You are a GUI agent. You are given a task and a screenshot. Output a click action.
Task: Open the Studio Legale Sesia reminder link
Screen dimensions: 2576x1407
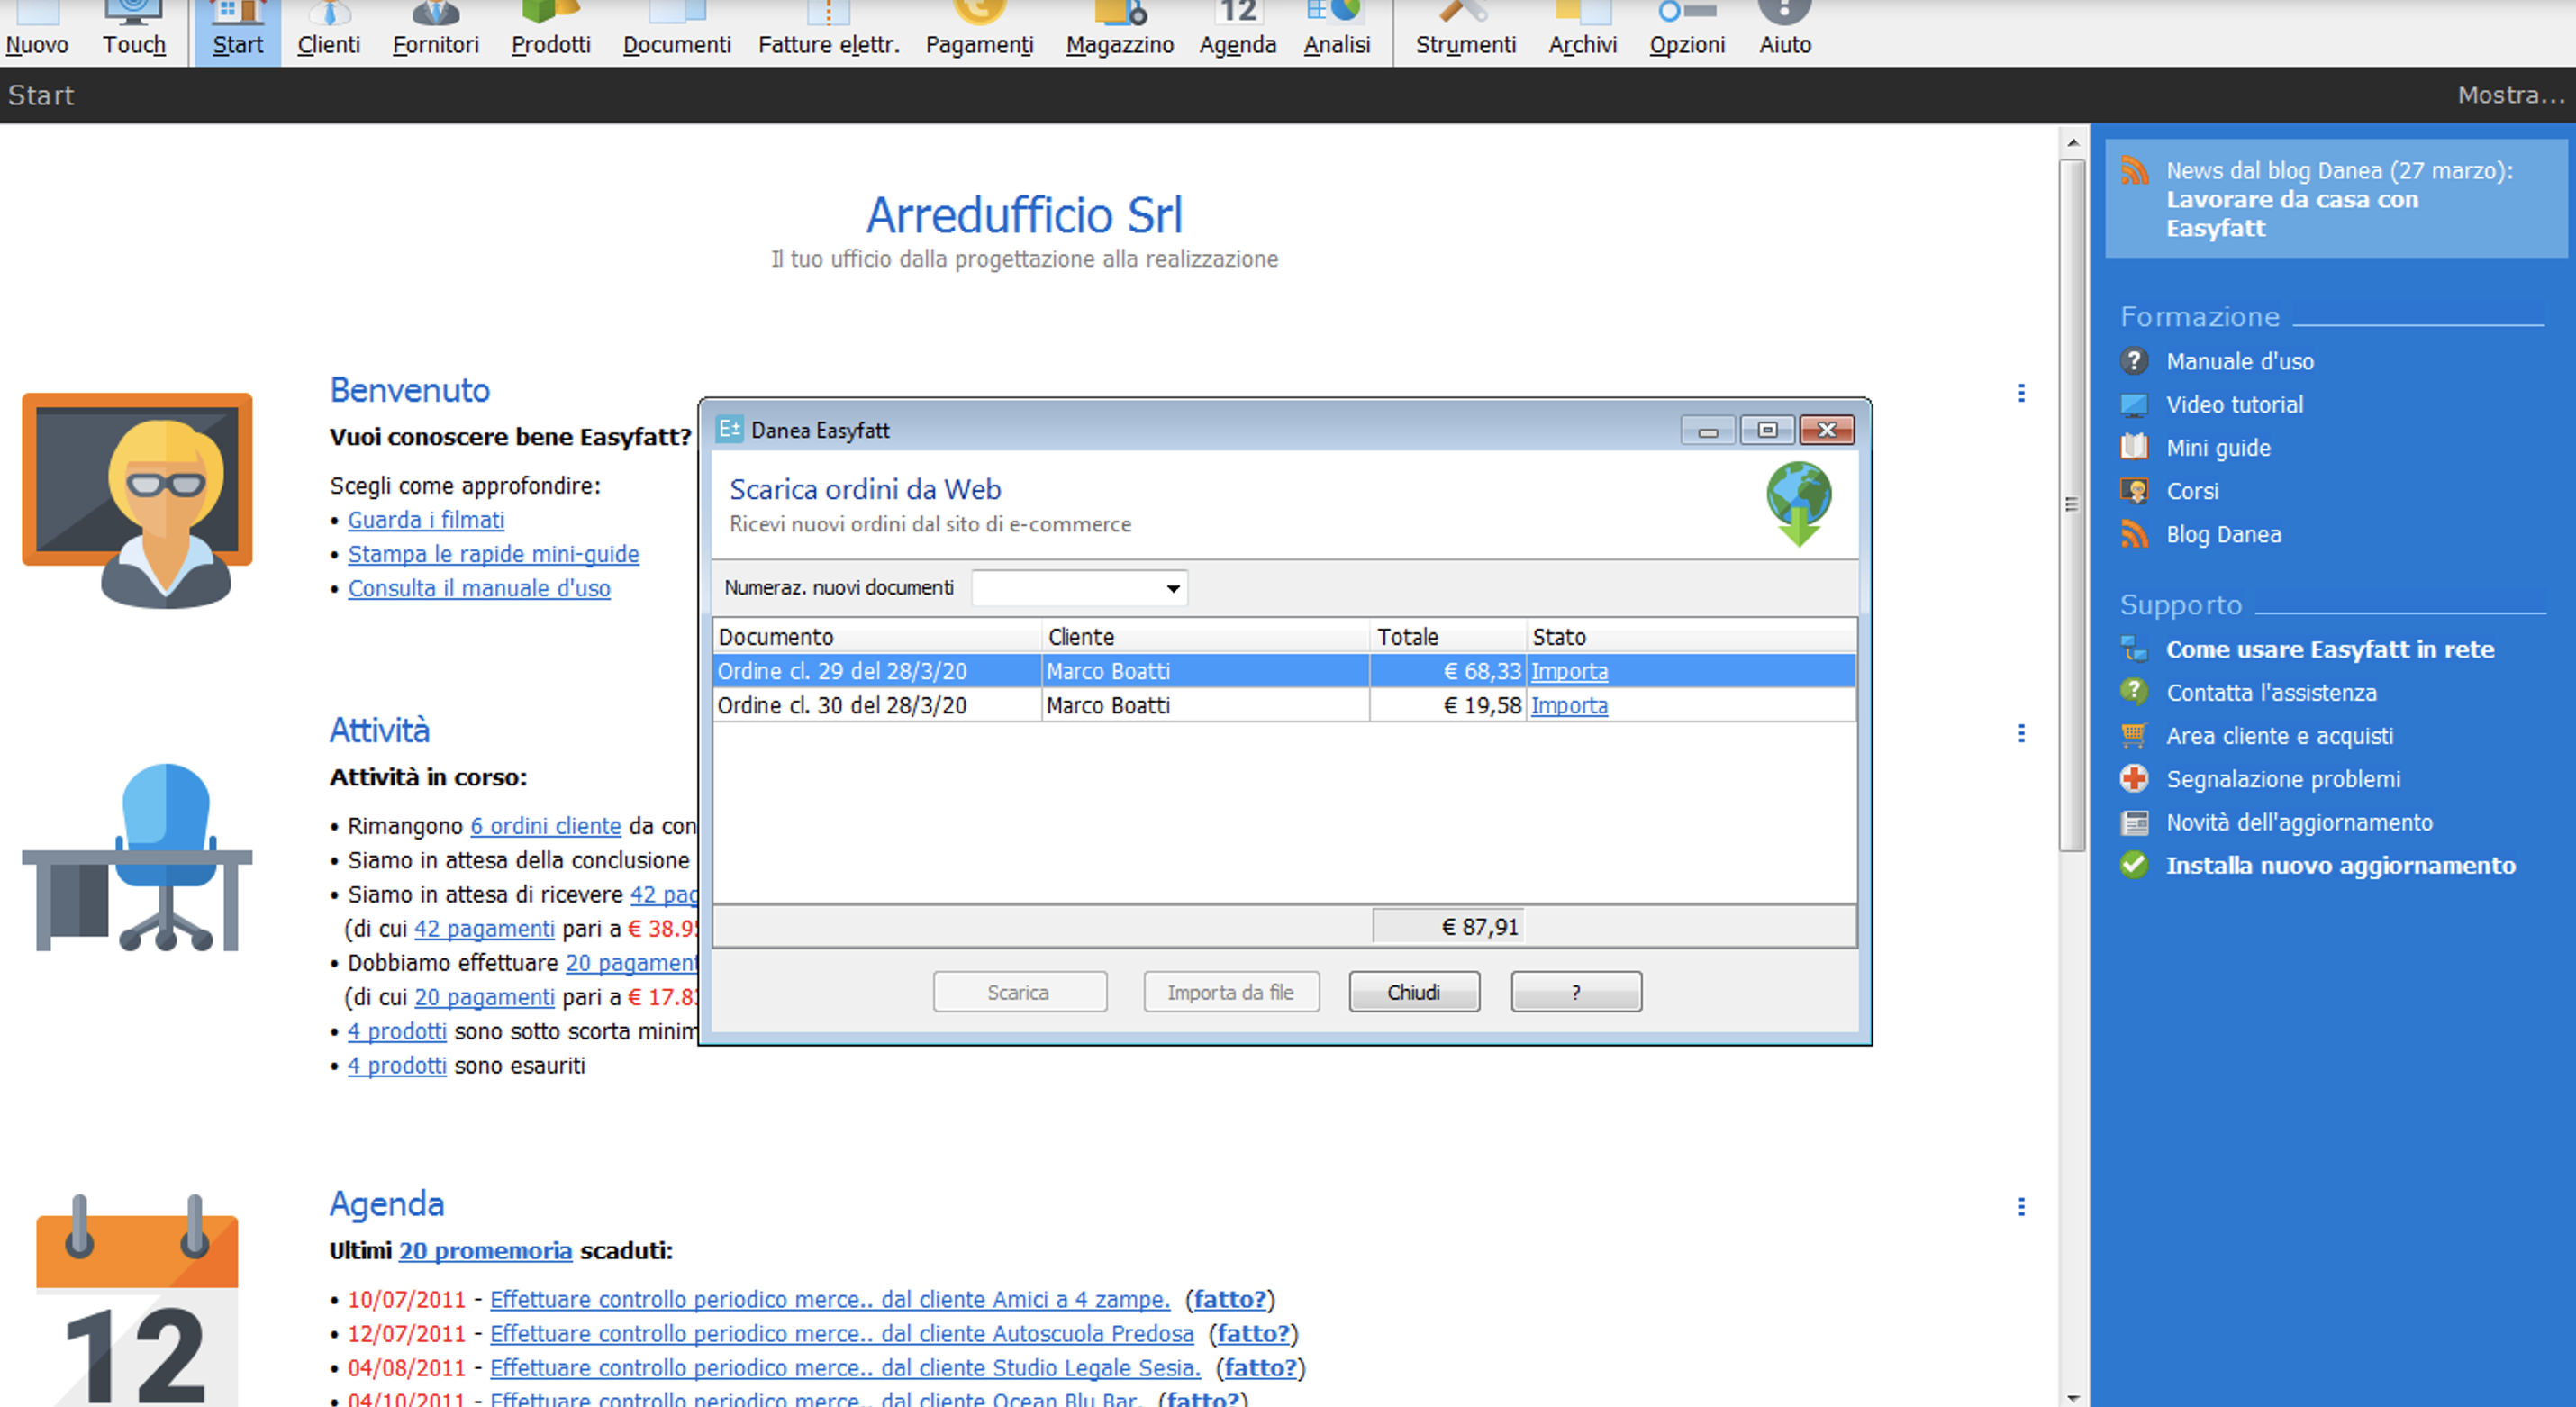coord(845,1367)
